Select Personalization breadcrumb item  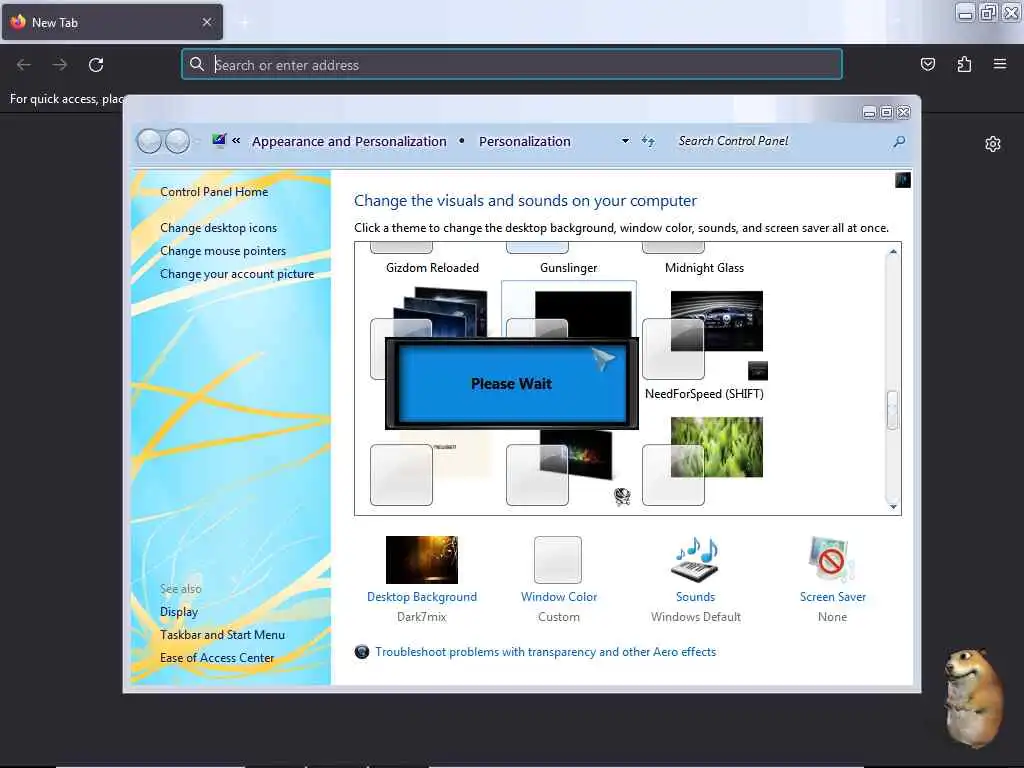point(524,142)
